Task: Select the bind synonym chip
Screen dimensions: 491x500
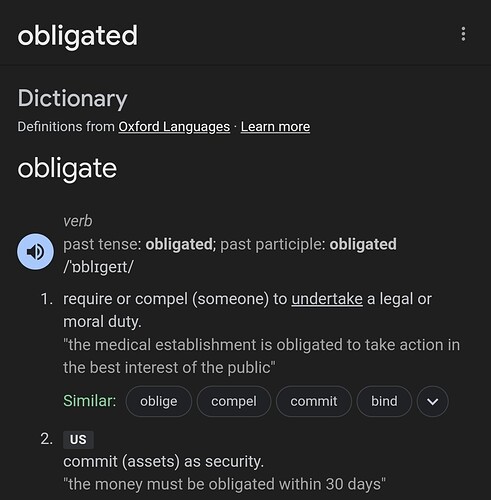Action: (x=384, y=401)
